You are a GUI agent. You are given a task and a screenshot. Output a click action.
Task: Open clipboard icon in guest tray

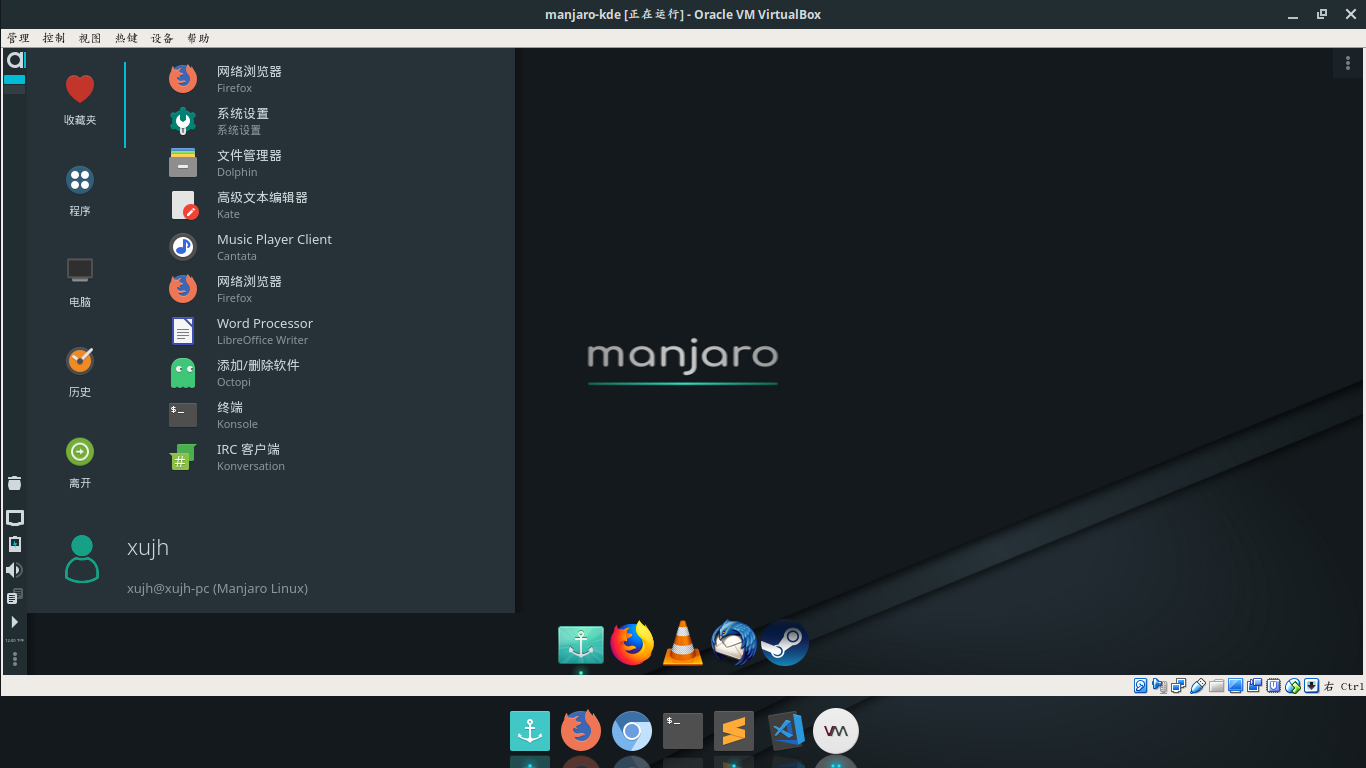point(14,597)
